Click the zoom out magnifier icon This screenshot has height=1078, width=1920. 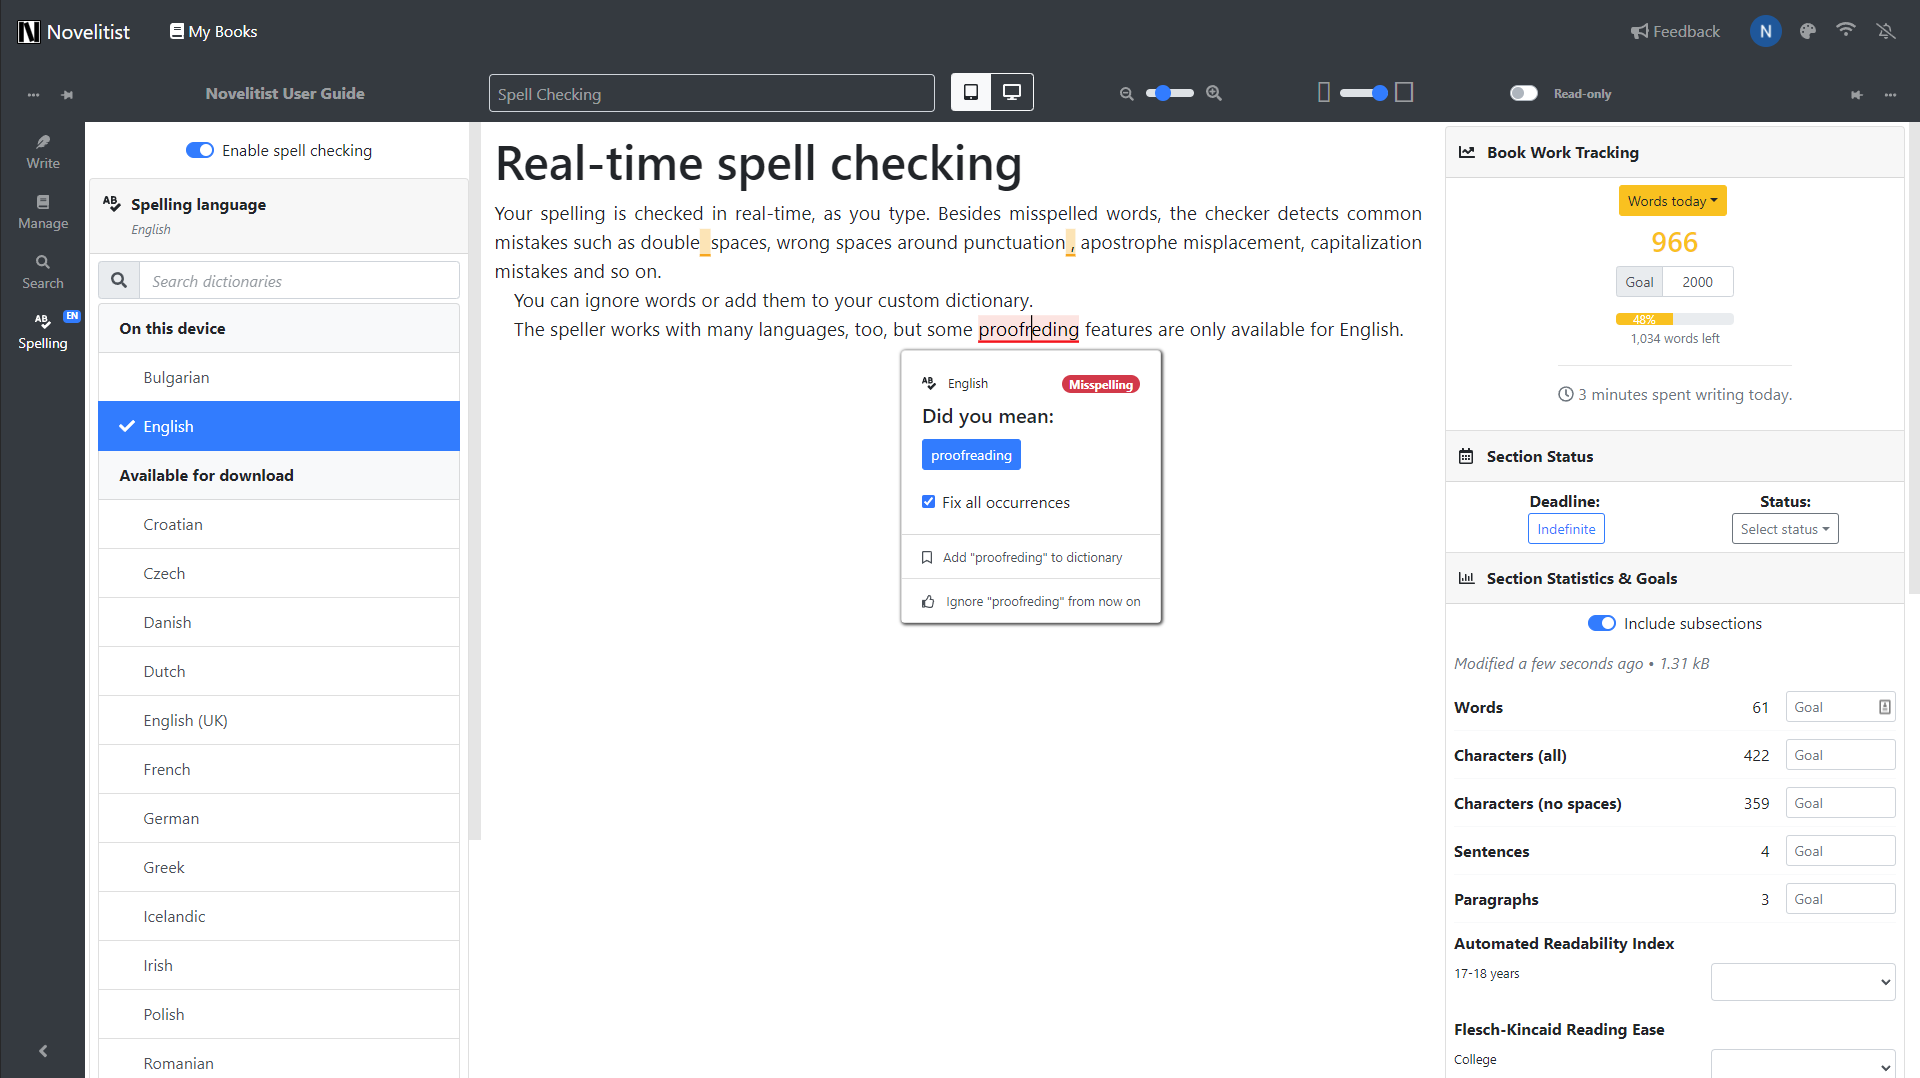click(x=1126, y=93)
